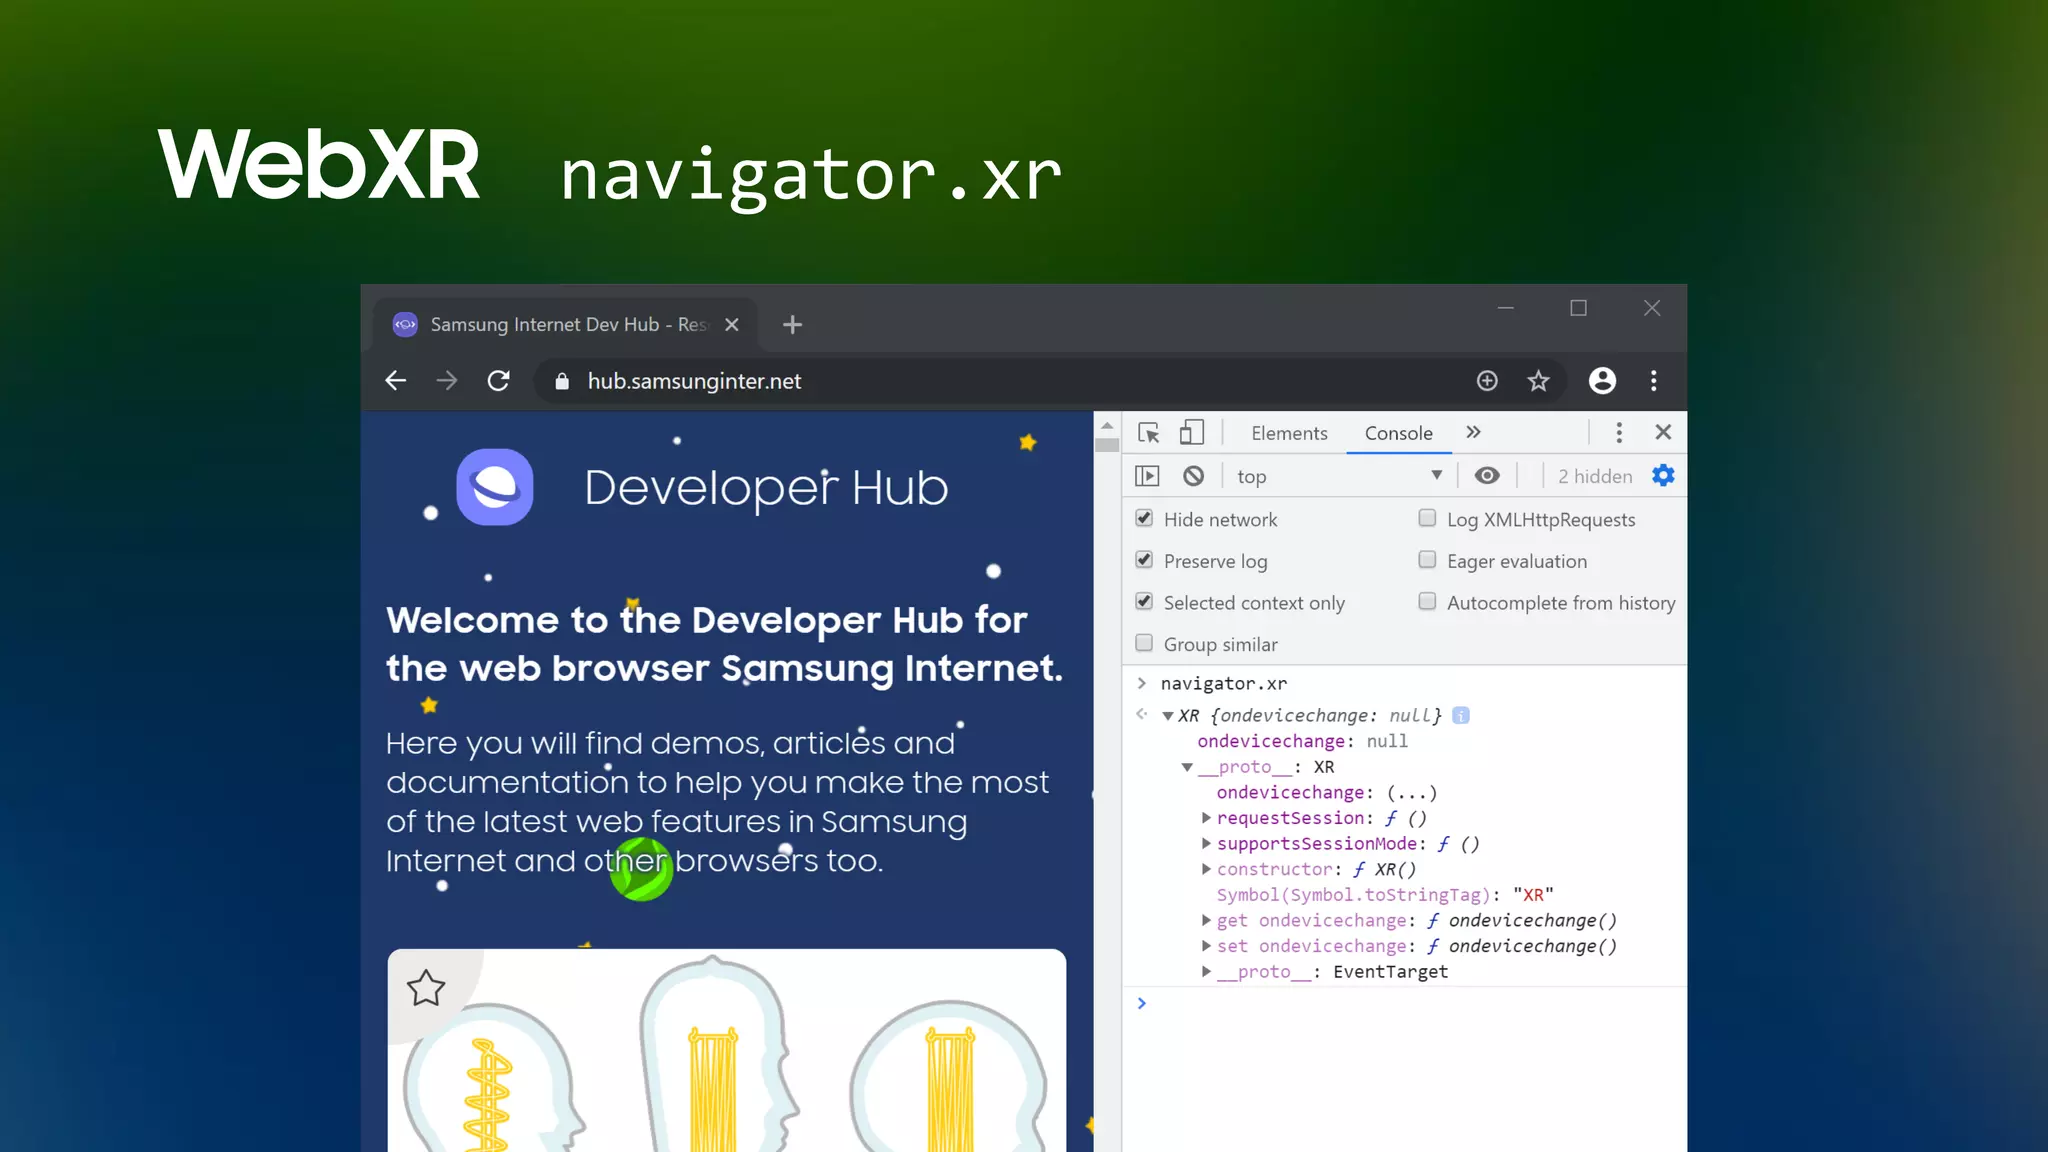Toggle the device toolbar icon

pyautogui.click(x=1191, y=433)
